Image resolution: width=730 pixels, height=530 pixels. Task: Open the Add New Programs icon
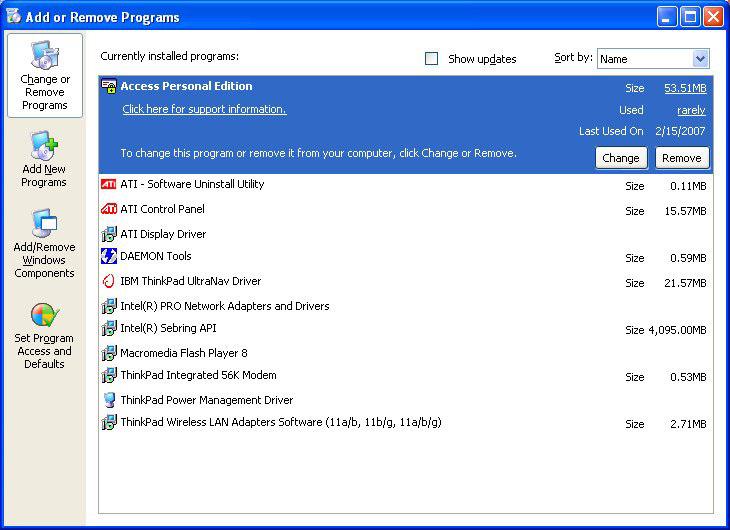coord(45,145)
